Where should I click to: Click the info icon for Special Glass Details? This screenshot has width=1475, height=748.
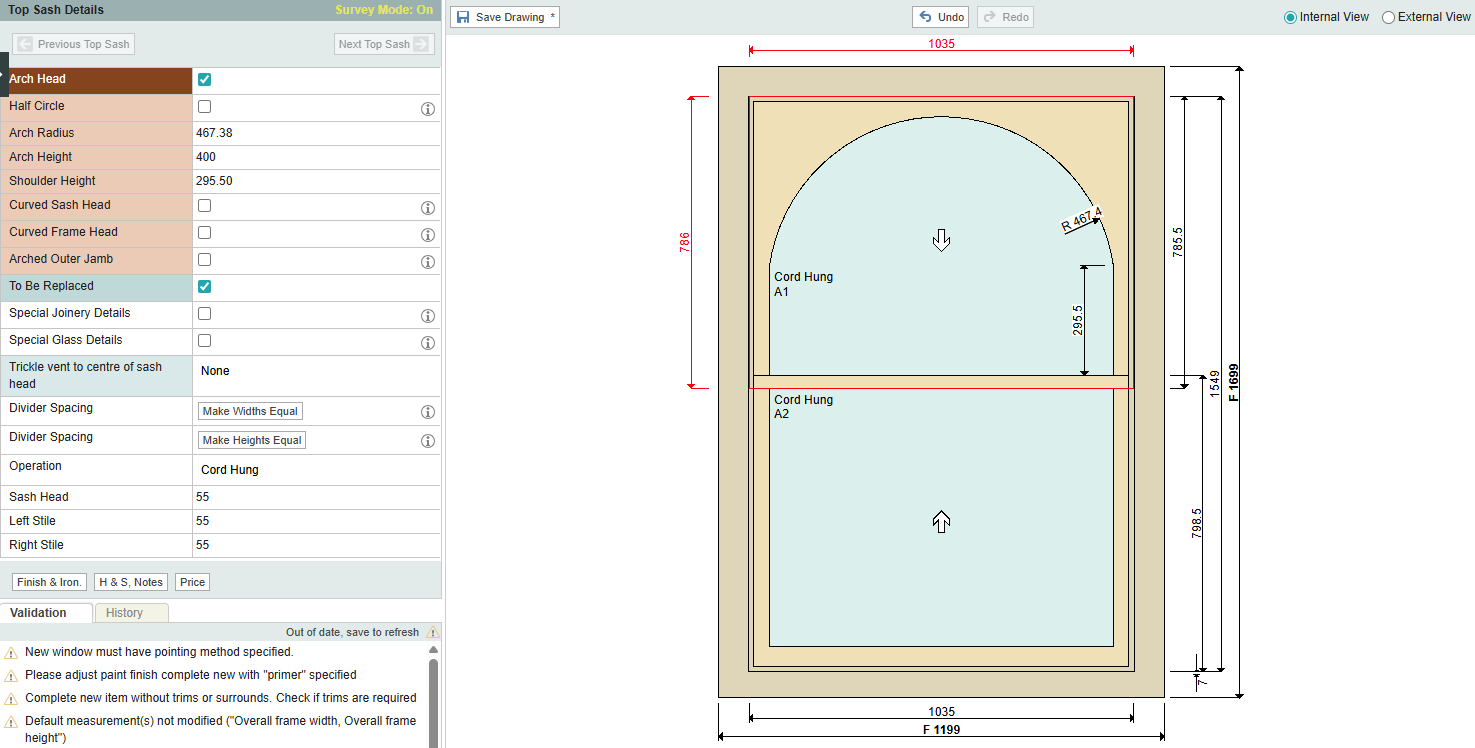pyautogui.click(x=428, y=343)
